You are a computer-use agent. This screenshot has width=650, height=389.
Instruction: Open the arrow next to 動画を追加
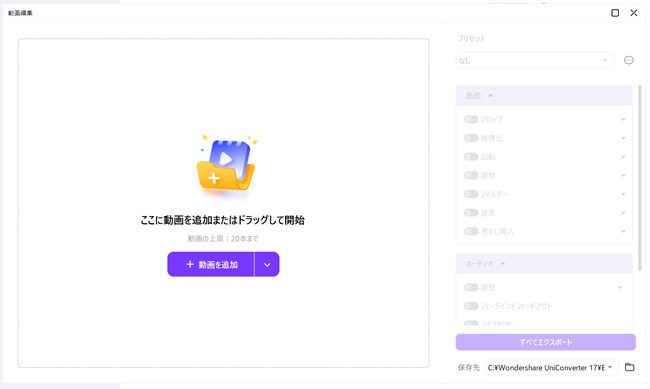tap(267, 264)
